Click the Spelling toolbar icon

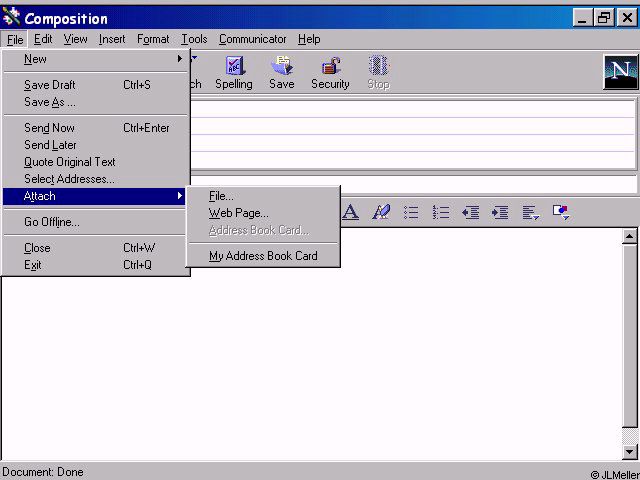point(234,73)
